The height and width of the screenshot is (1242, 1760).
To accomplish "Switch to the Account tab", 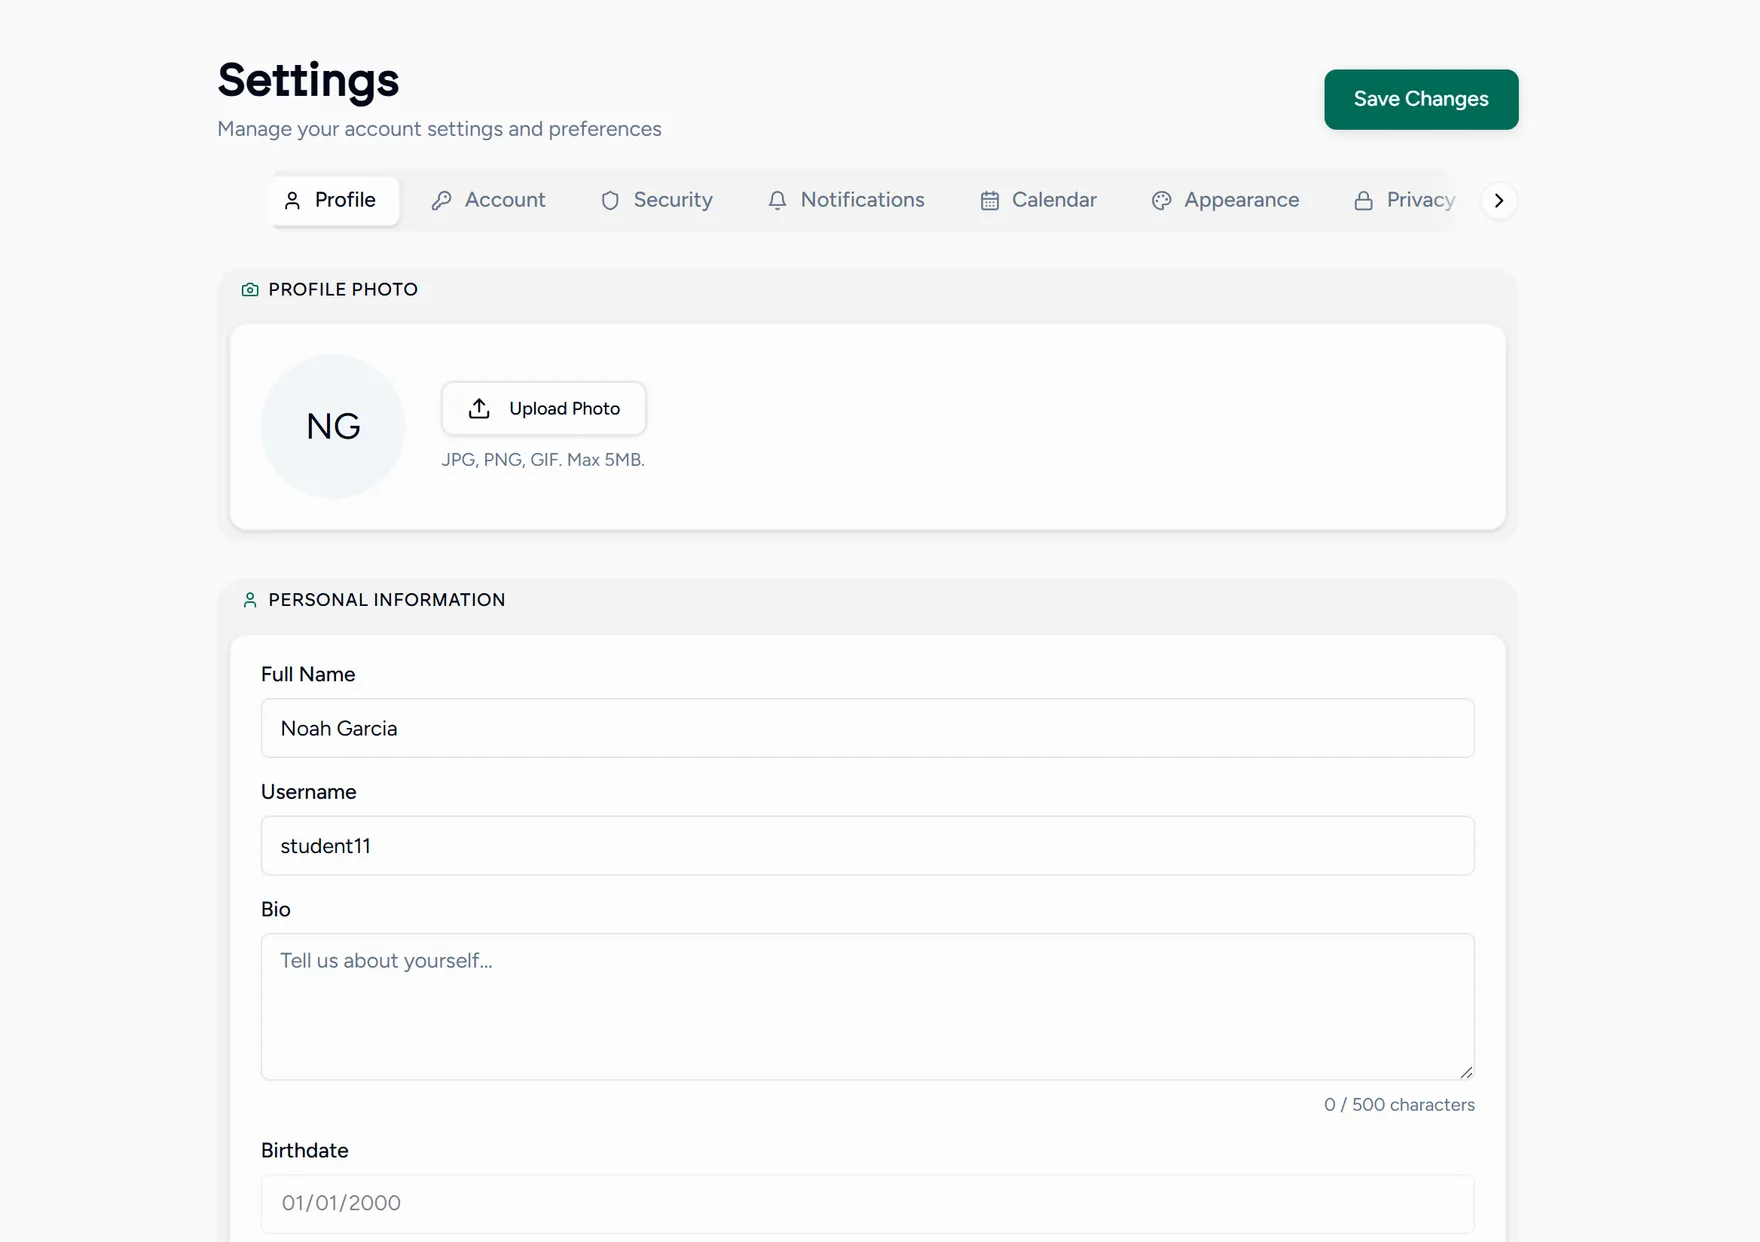I will (489, 200).
